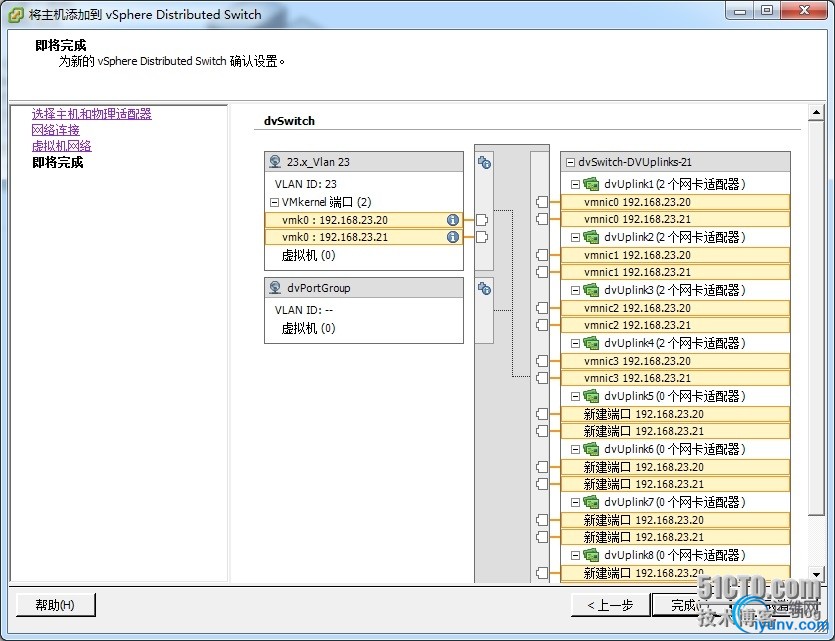Screen dimensions: 835x641
Task: Minimize the wizard window
Action: pos(740,10)
